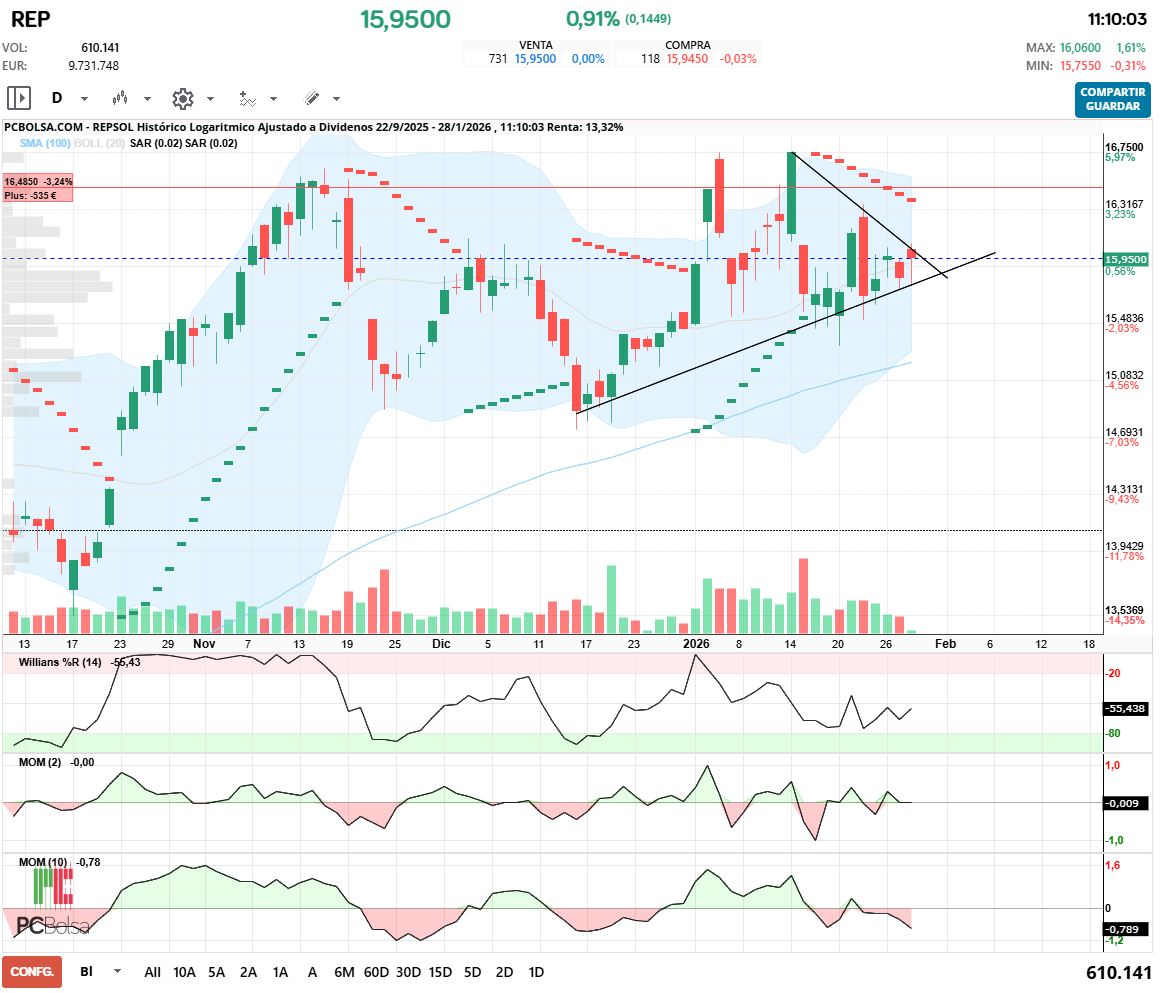Expand the drawing tools dropdown arrow
Image resolution: width=1166 pixels, height=993 pixels.
[x=336, y=99]
